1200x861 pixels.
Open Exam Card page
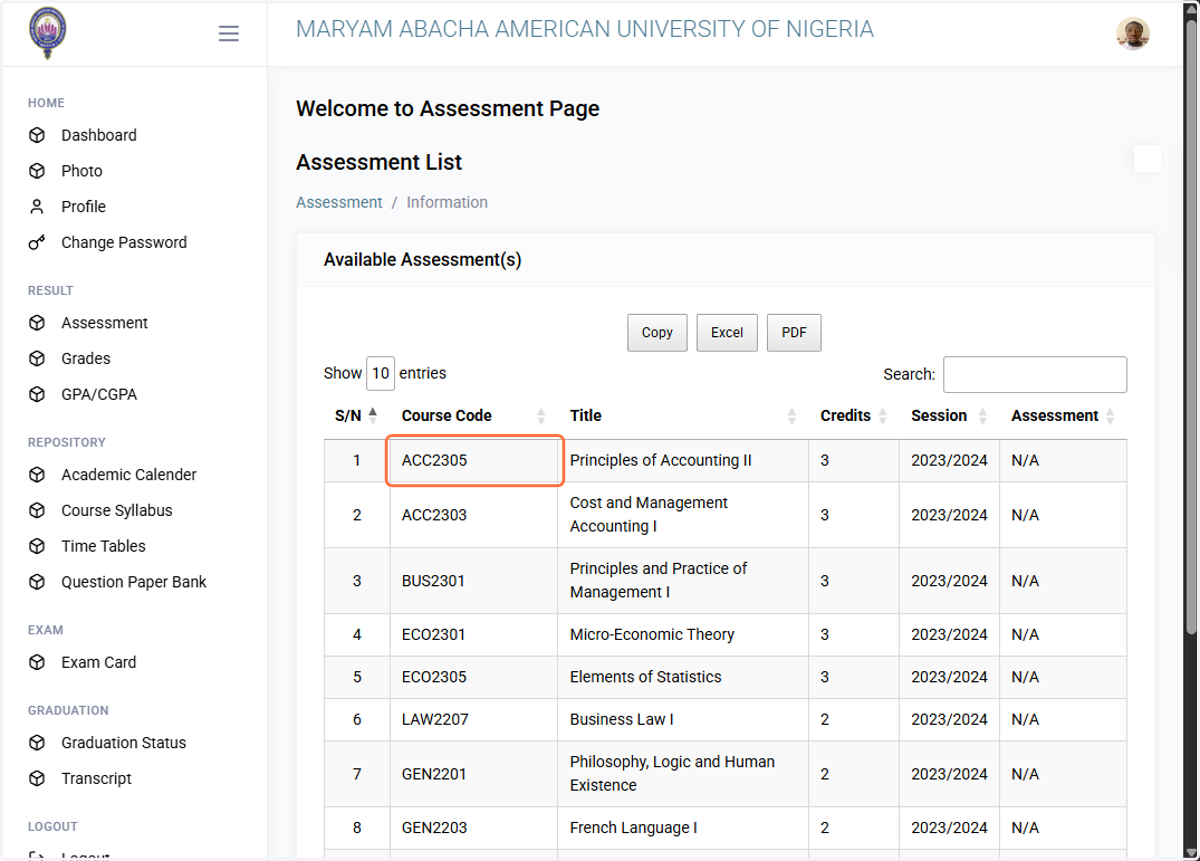point(99,662)
